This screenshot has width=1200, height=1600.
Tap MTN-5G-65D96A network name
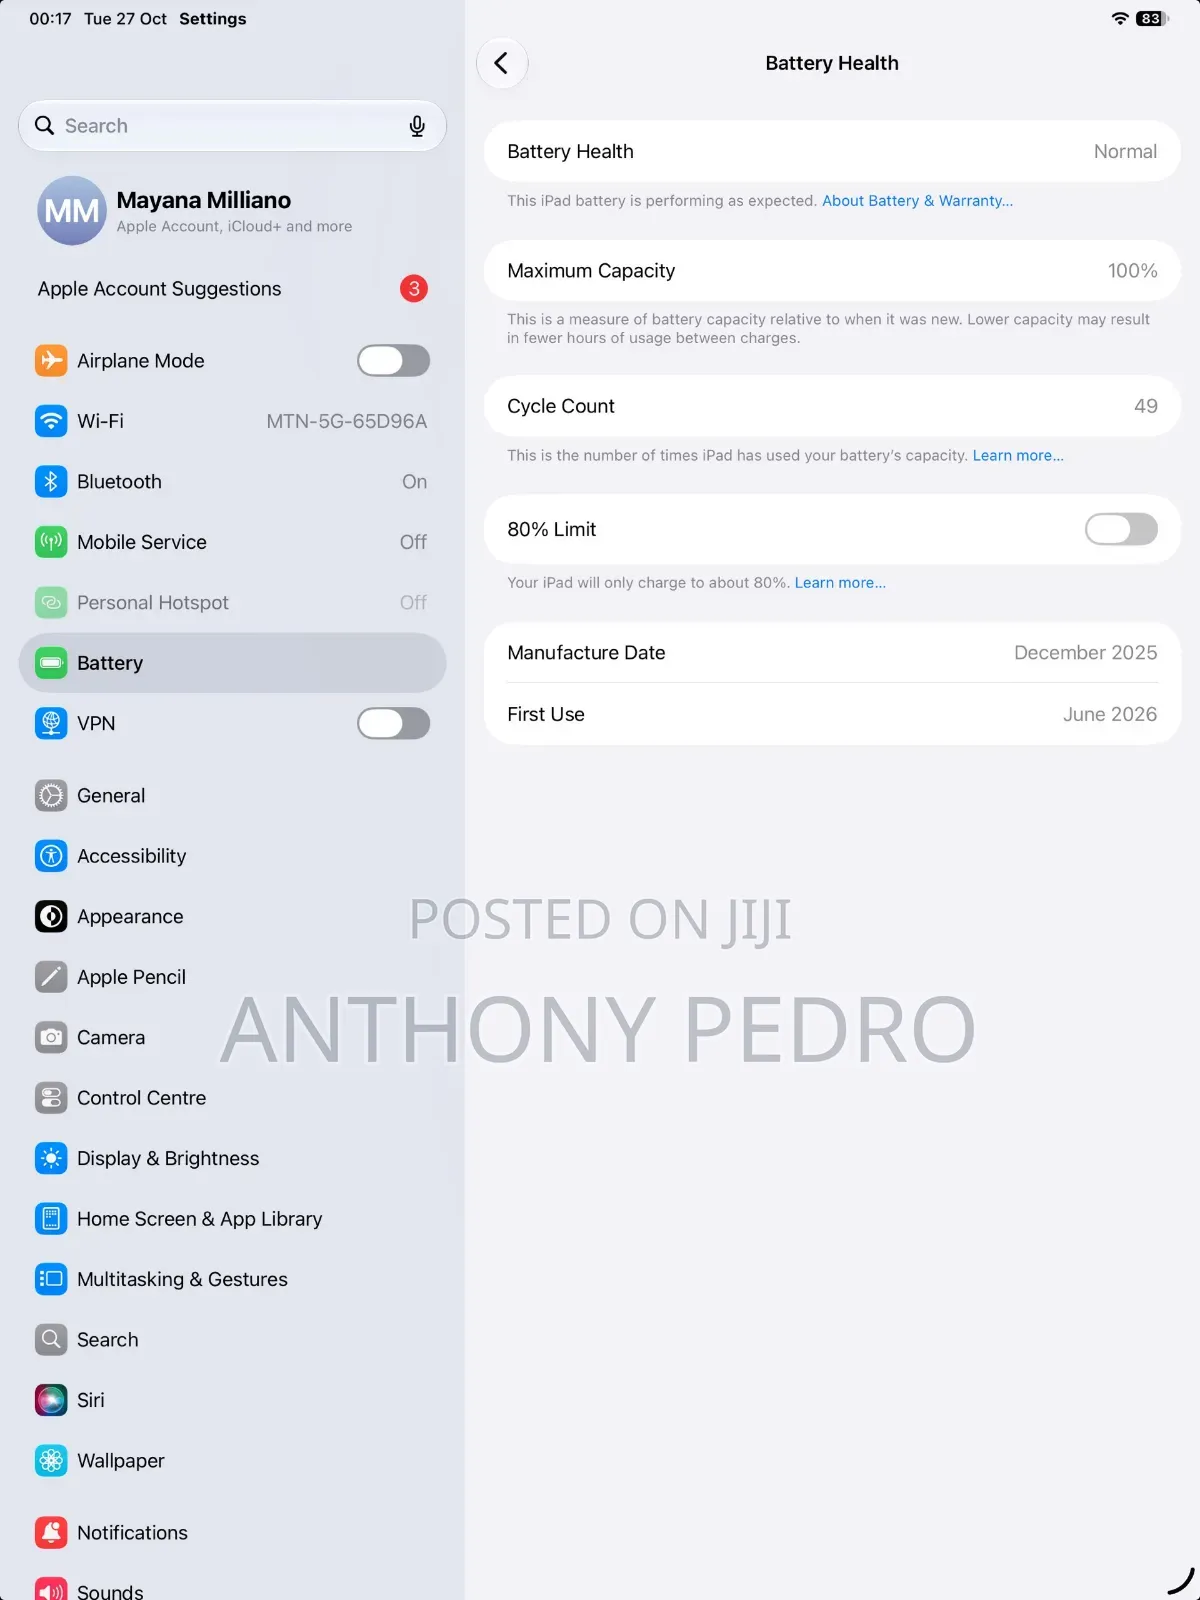(x=346, y=422)
